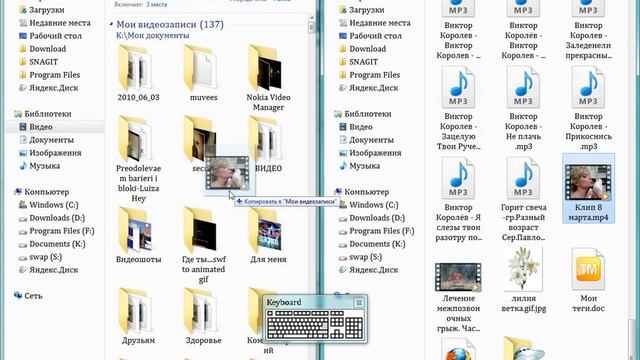Select Компьютер node in left window sidebar
The width and height of the screenshot is (640, 360).
41,192
